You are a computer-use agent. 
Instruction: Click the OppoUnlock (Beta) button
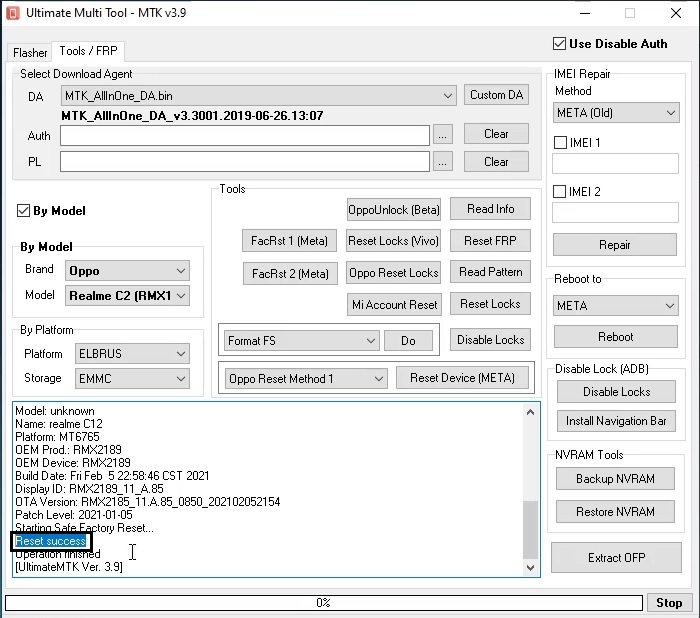(x=394, y=209)
